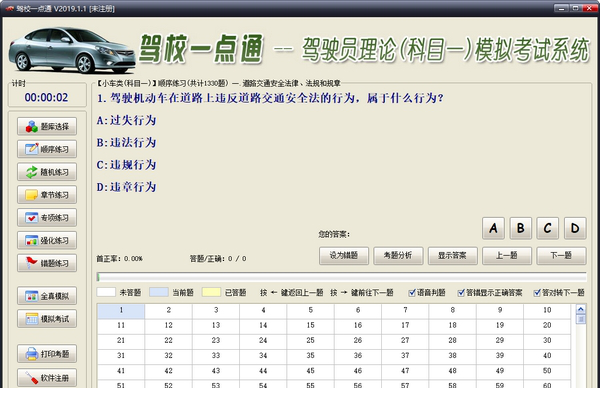The width and height of the screenshot is (600, 403).
Task: Click the 当前题 legend color box
Action: 159,292
